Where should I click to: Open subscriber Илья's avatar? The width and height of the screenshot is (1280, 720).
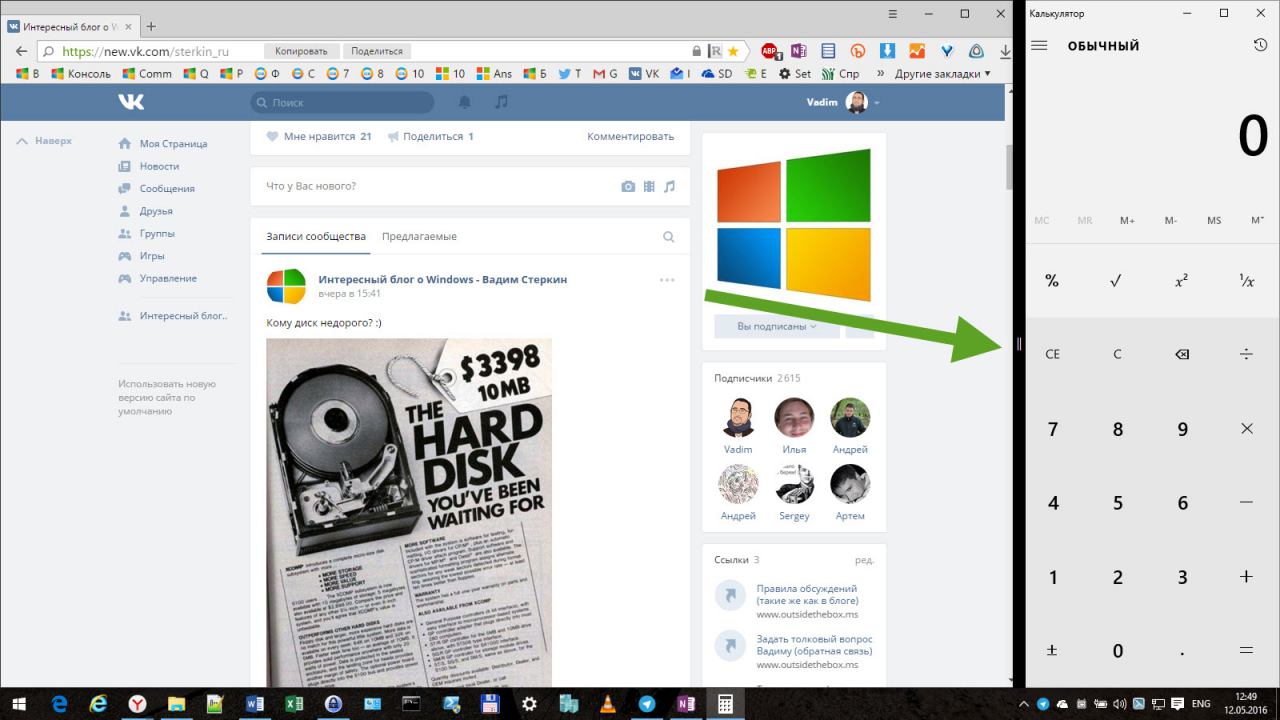coord(794,417)
